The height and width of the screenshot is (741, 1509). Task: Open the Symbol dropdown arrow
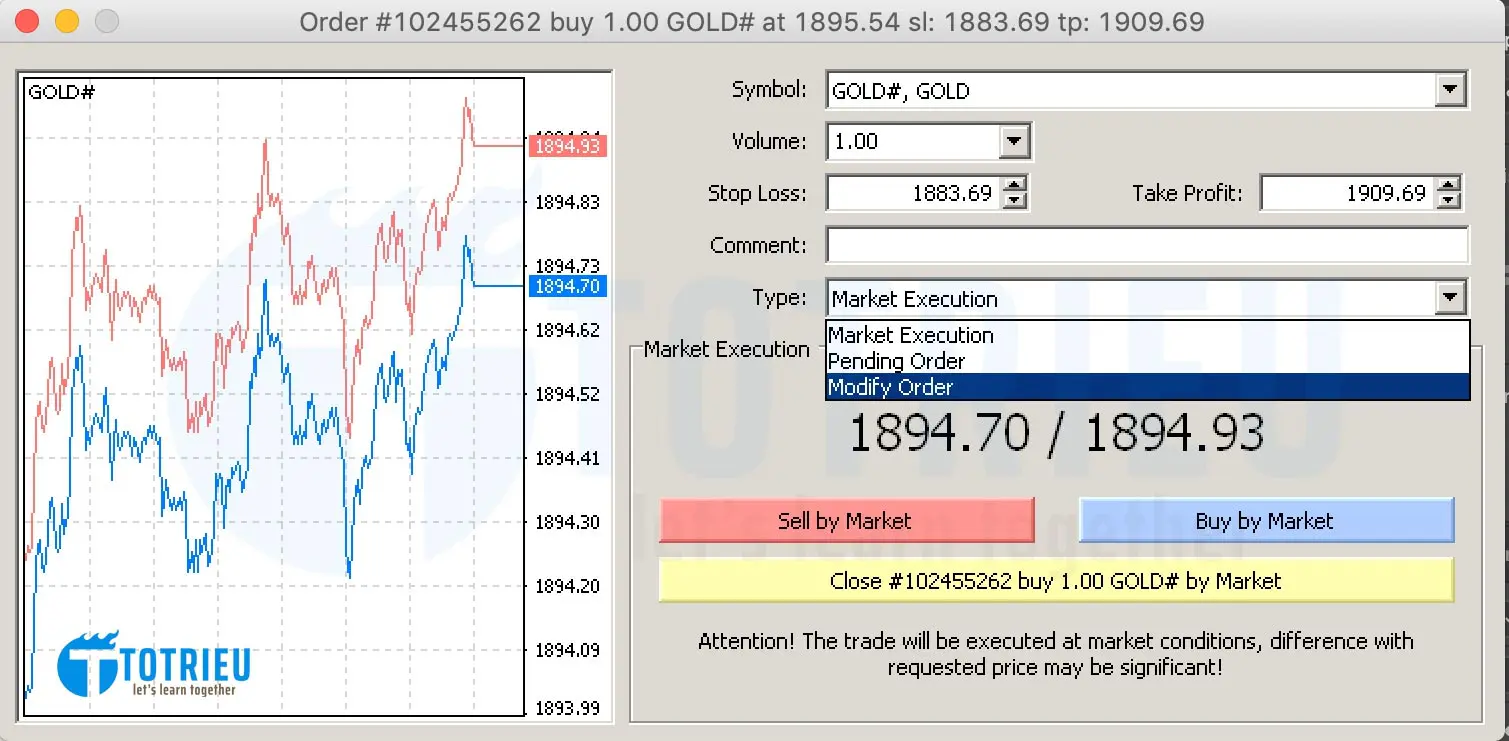coord(1449,91)
